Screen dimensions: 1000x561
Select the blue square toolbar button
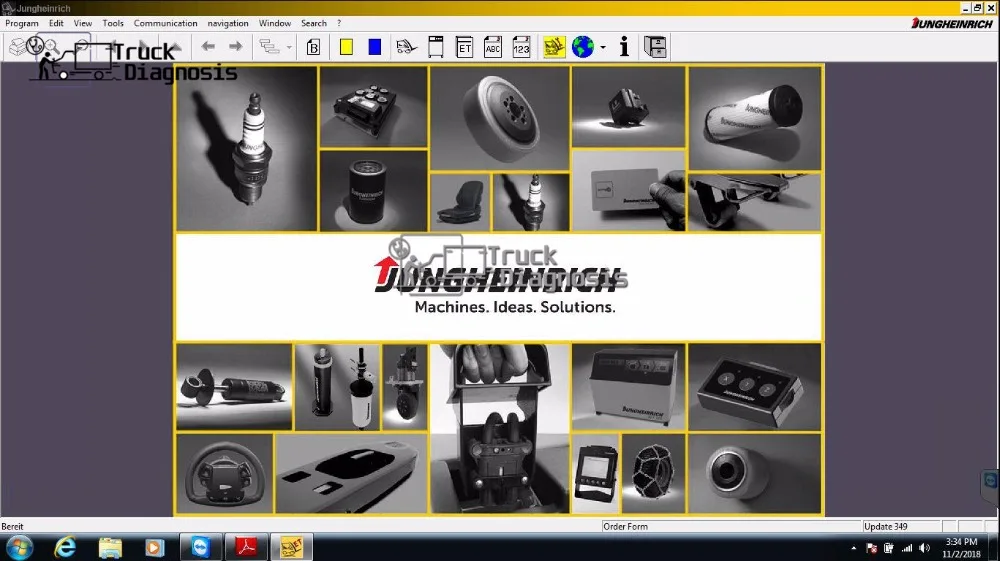375,47
